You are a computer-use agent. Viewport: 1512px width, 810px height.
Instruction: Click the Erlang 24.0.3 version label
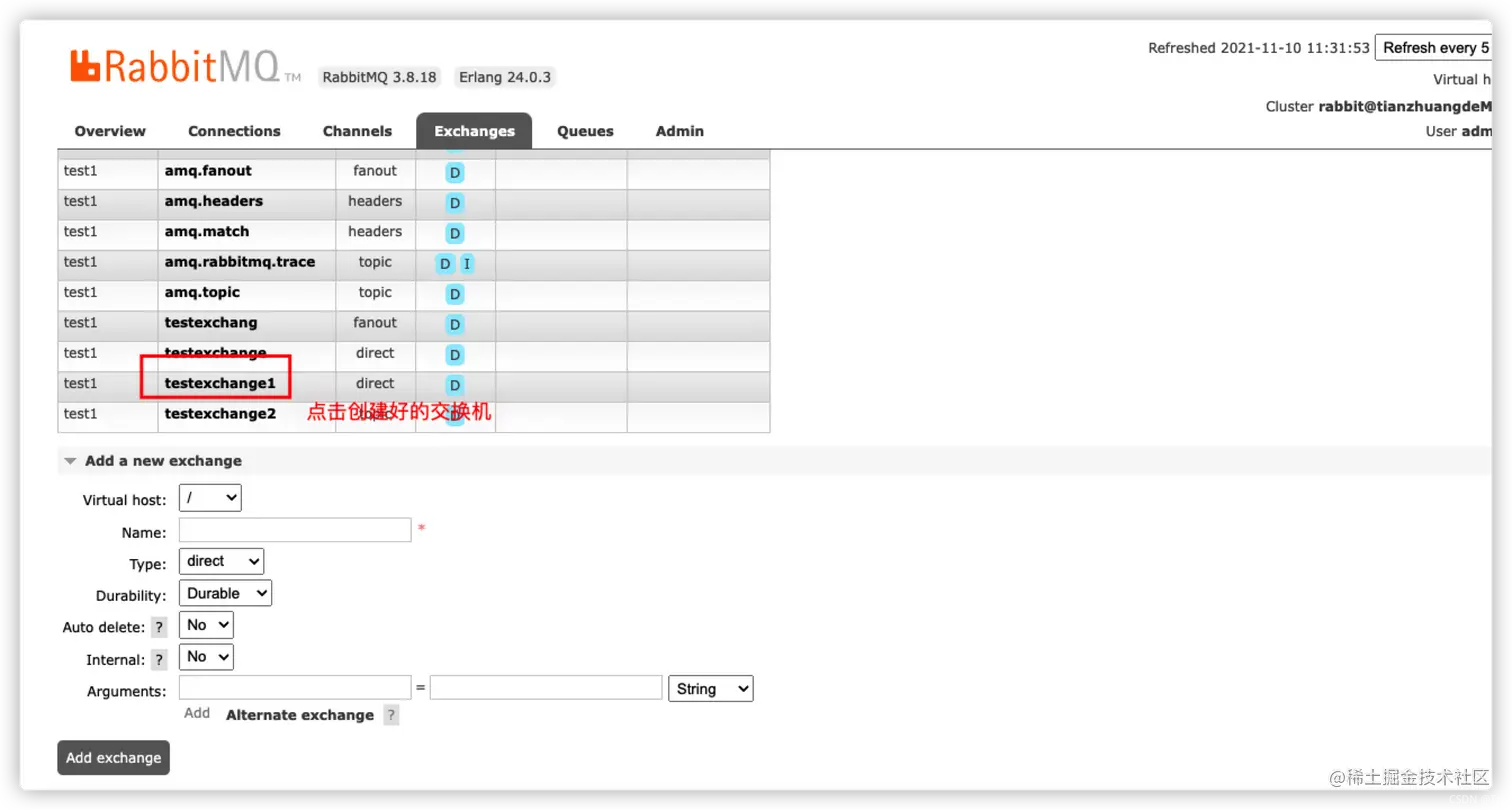505,77
